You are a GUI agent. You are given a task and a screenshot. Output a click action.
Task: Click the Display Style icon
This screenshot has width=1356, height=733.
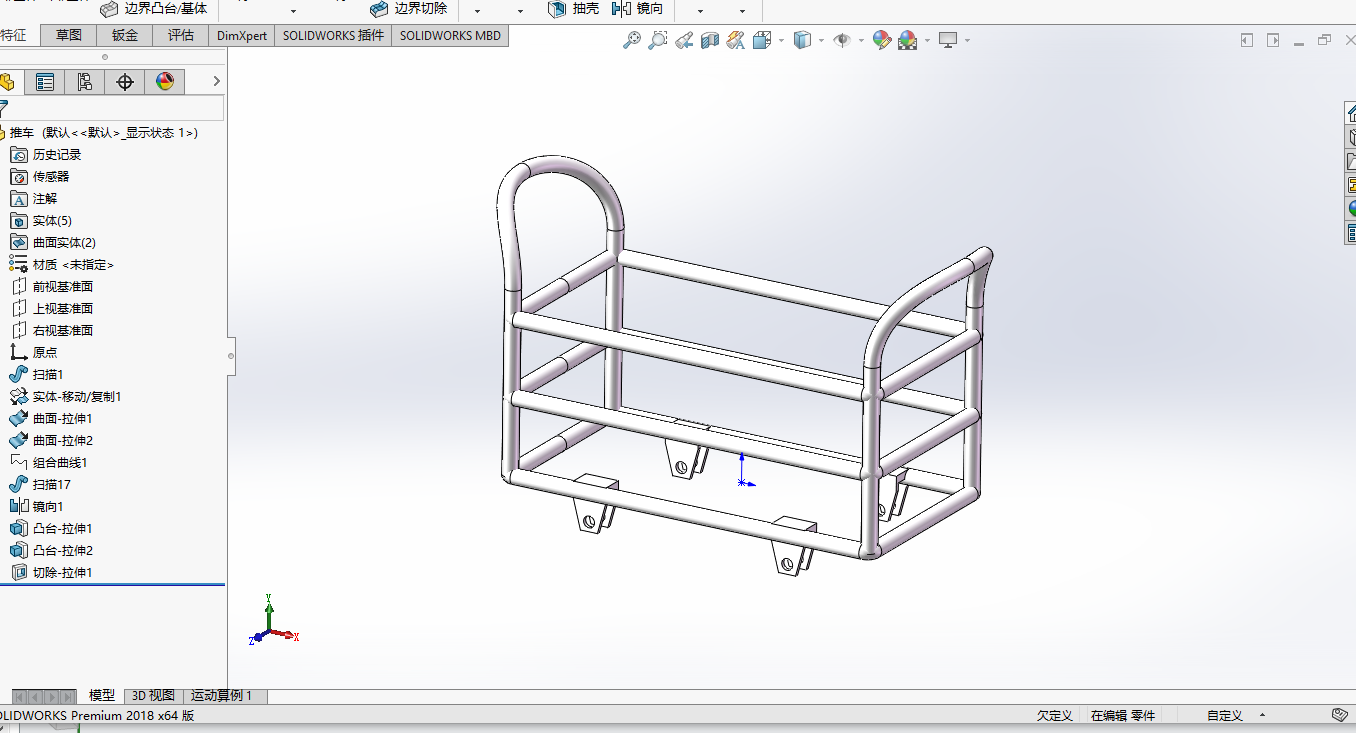click(802, 40)
